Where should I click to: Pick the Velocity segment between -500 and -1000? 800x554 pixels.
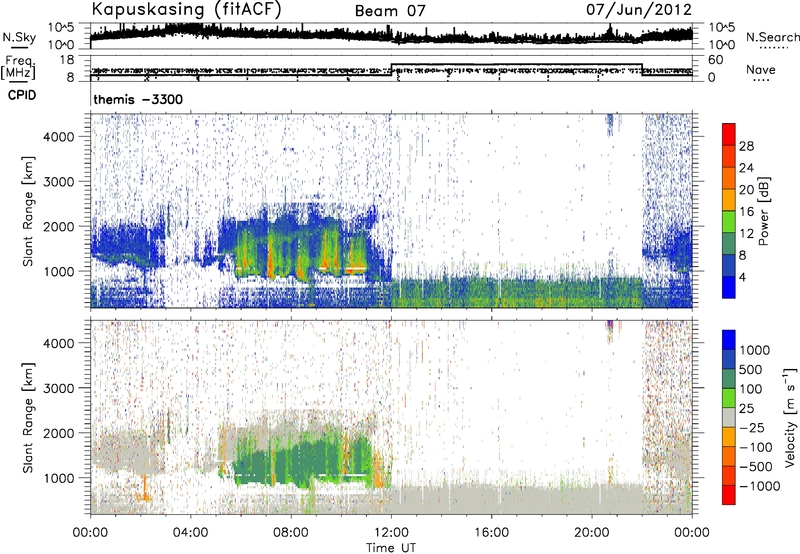coord(729,476)
